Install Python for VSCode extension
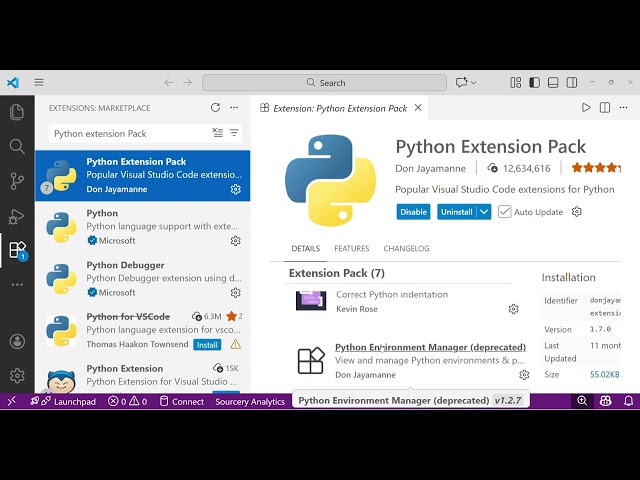 [207, 345]
